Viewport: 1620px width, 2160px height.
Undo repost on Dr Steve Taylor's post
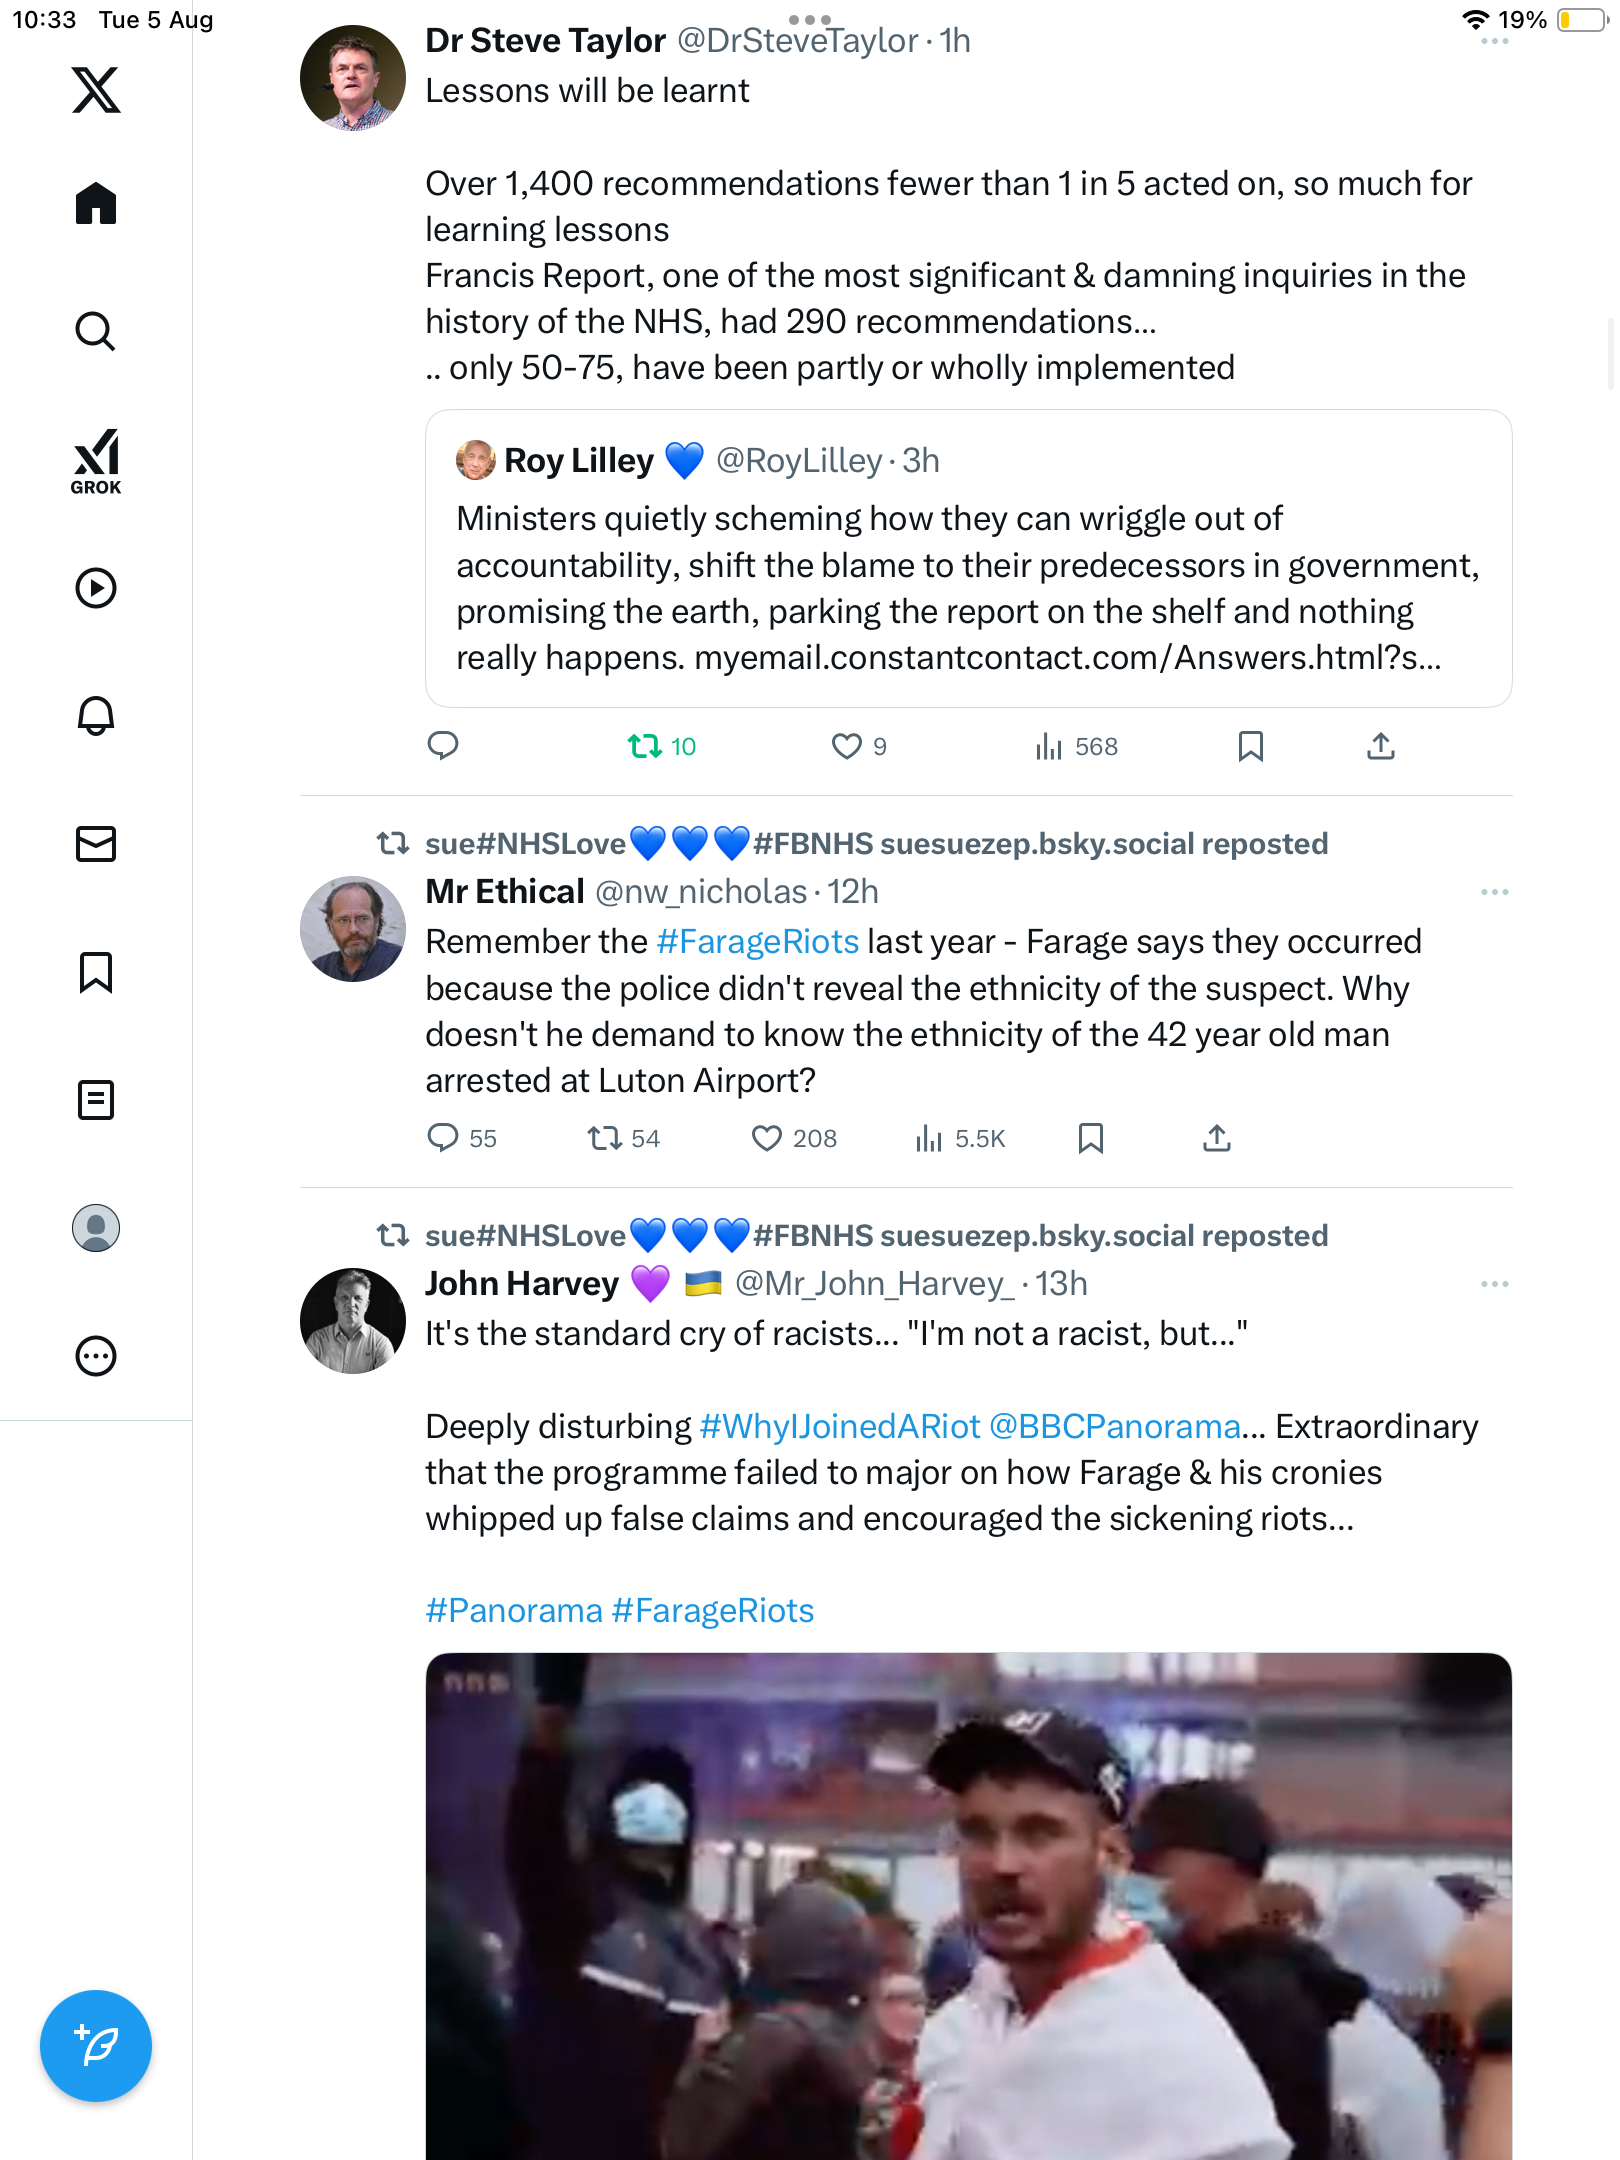coord(645,746)
